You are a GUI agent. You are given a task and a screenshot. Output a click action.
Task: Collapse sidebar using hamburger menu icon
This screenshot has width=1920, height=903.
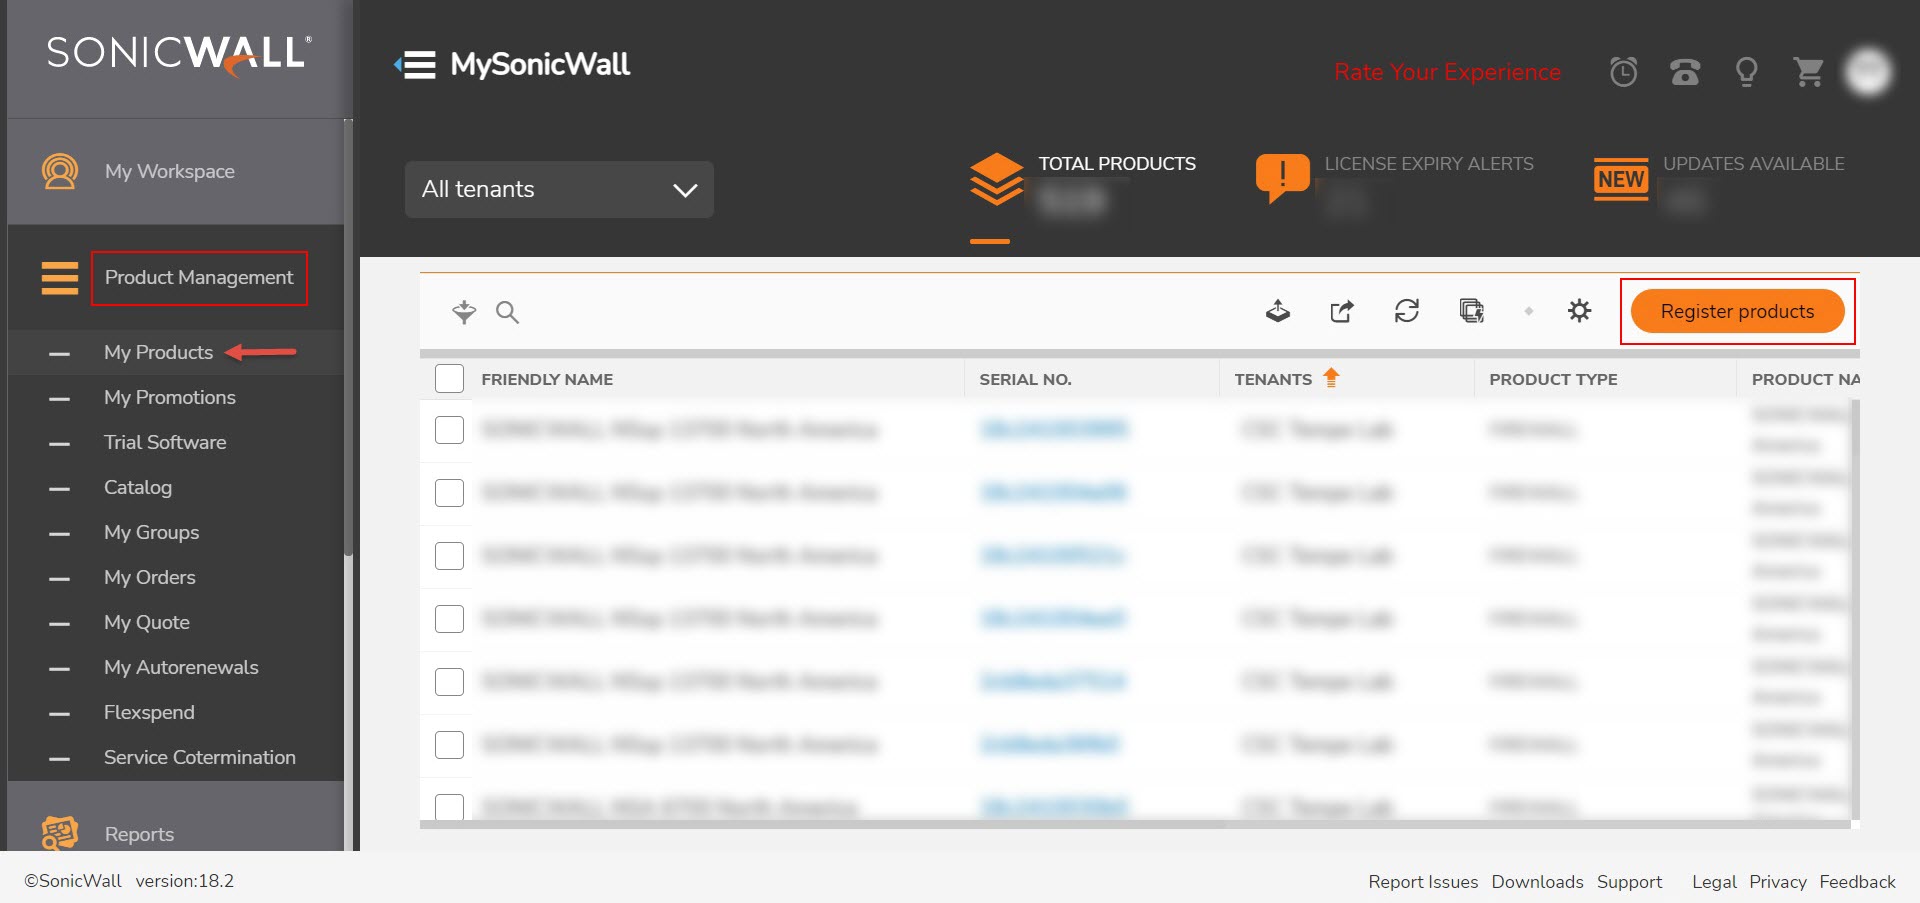click(x=416, y=65)
